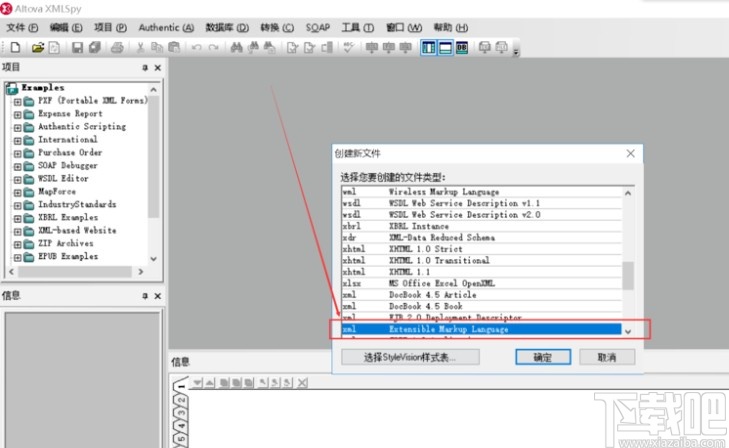
Task: Clear messages with the X icon in info toolbar
Action: (x=302, y=383)
